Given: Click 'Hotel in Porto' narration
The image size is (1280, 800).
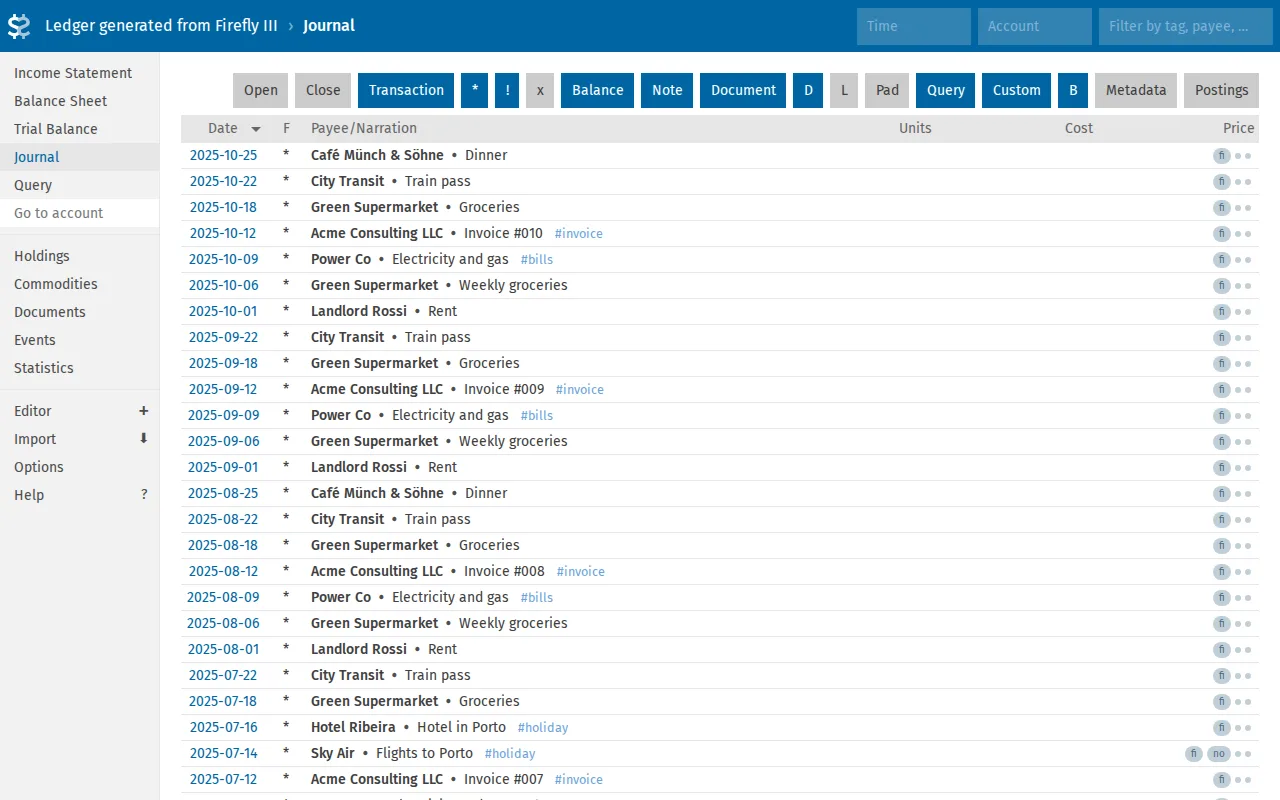Looking at the screenshot, I should pos(461,728).
